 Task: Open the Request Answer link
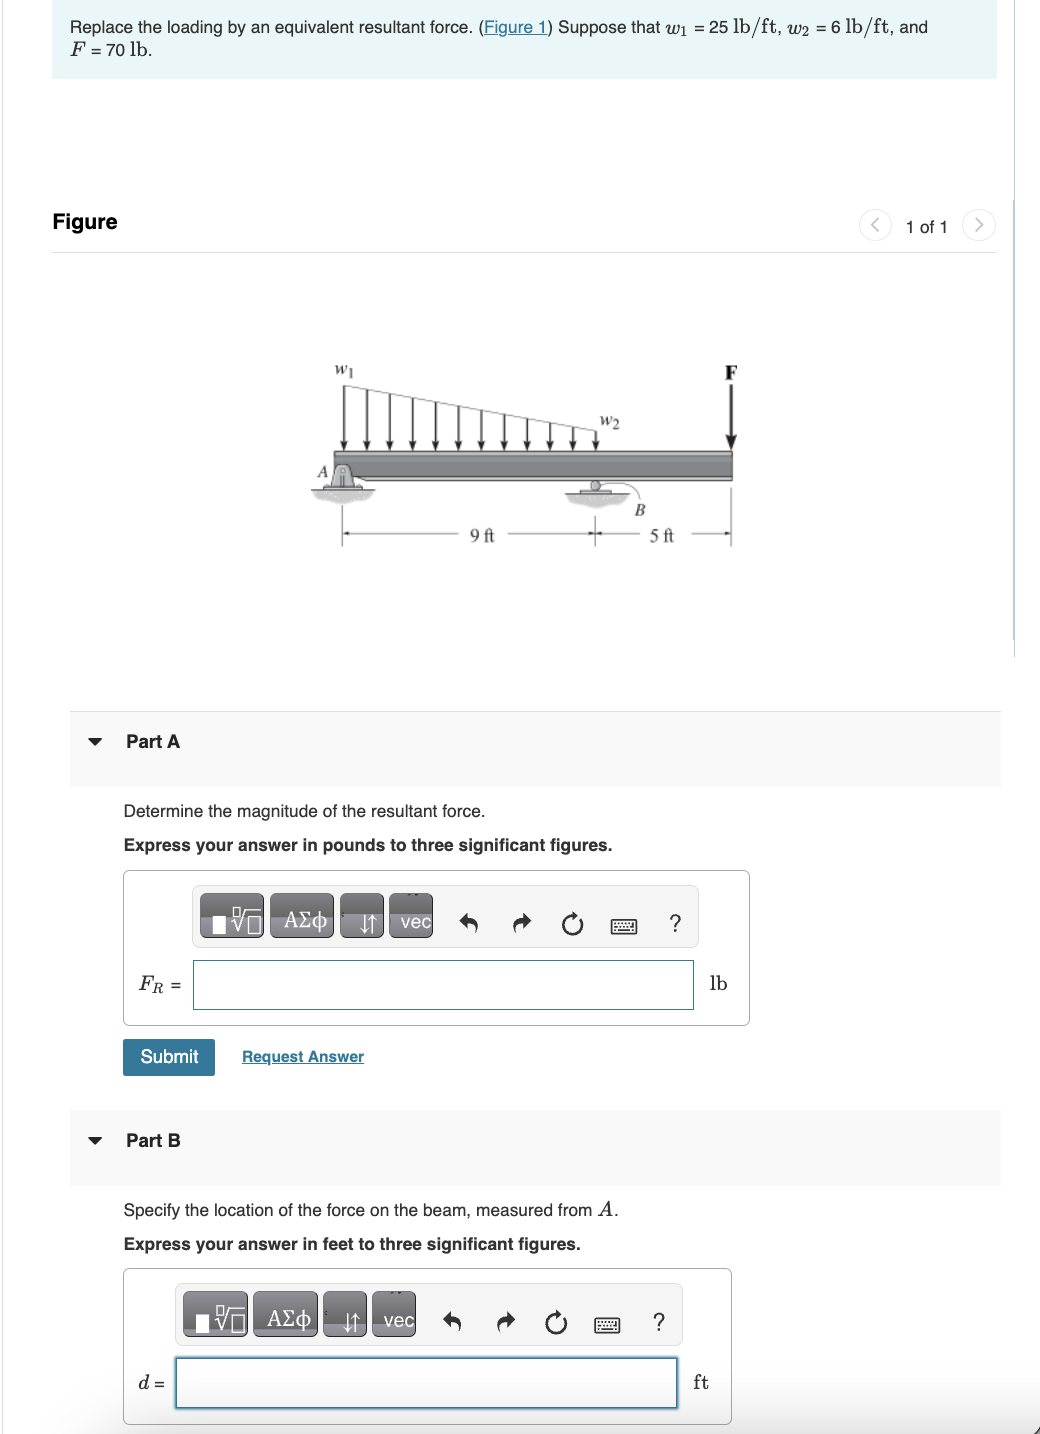point(302,1056)
